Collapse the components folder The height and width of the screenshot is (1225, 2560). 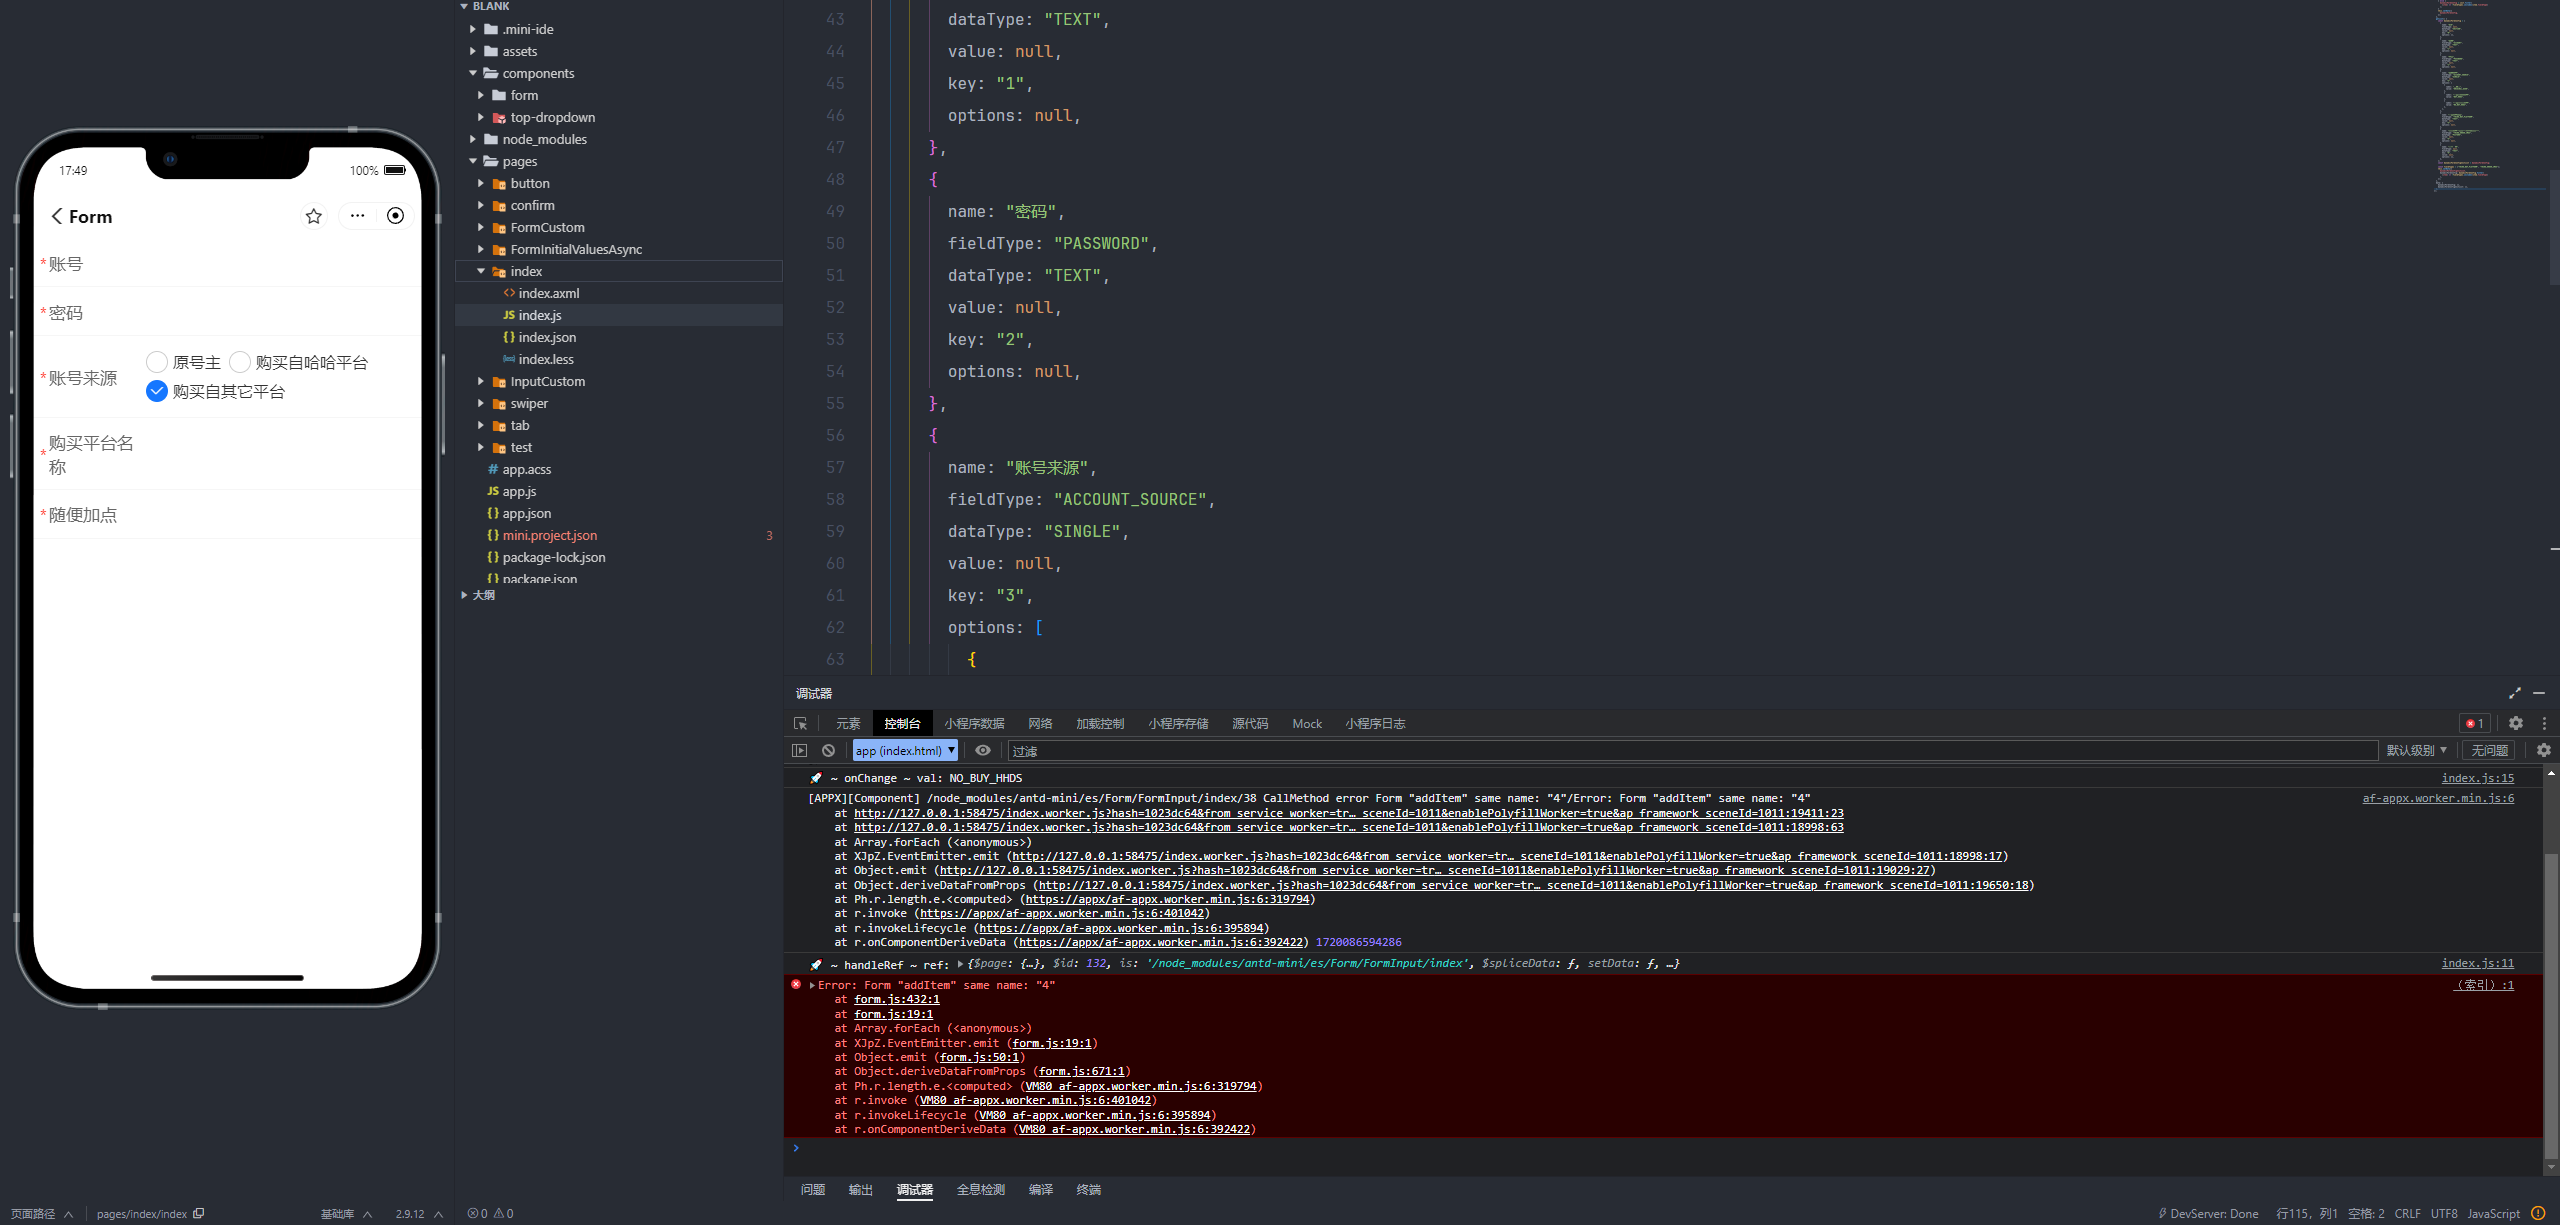[473, 73]
